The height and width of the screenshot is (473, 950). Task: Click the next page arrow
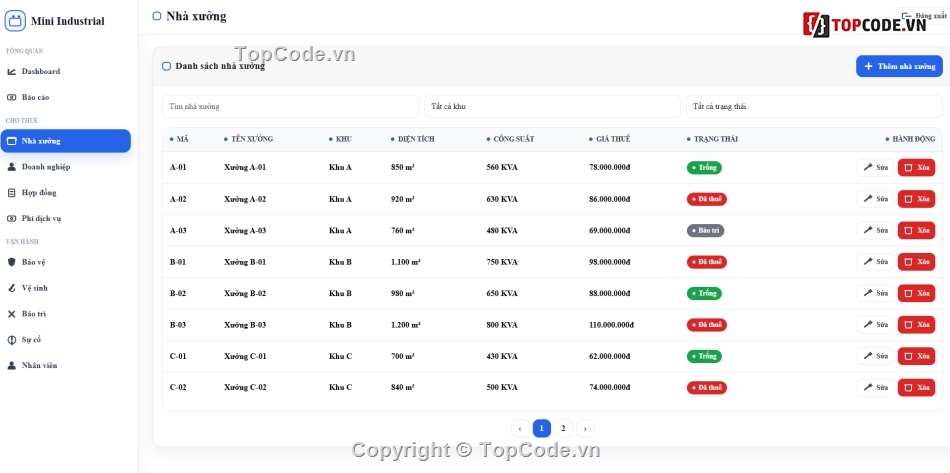coord(585,429)
